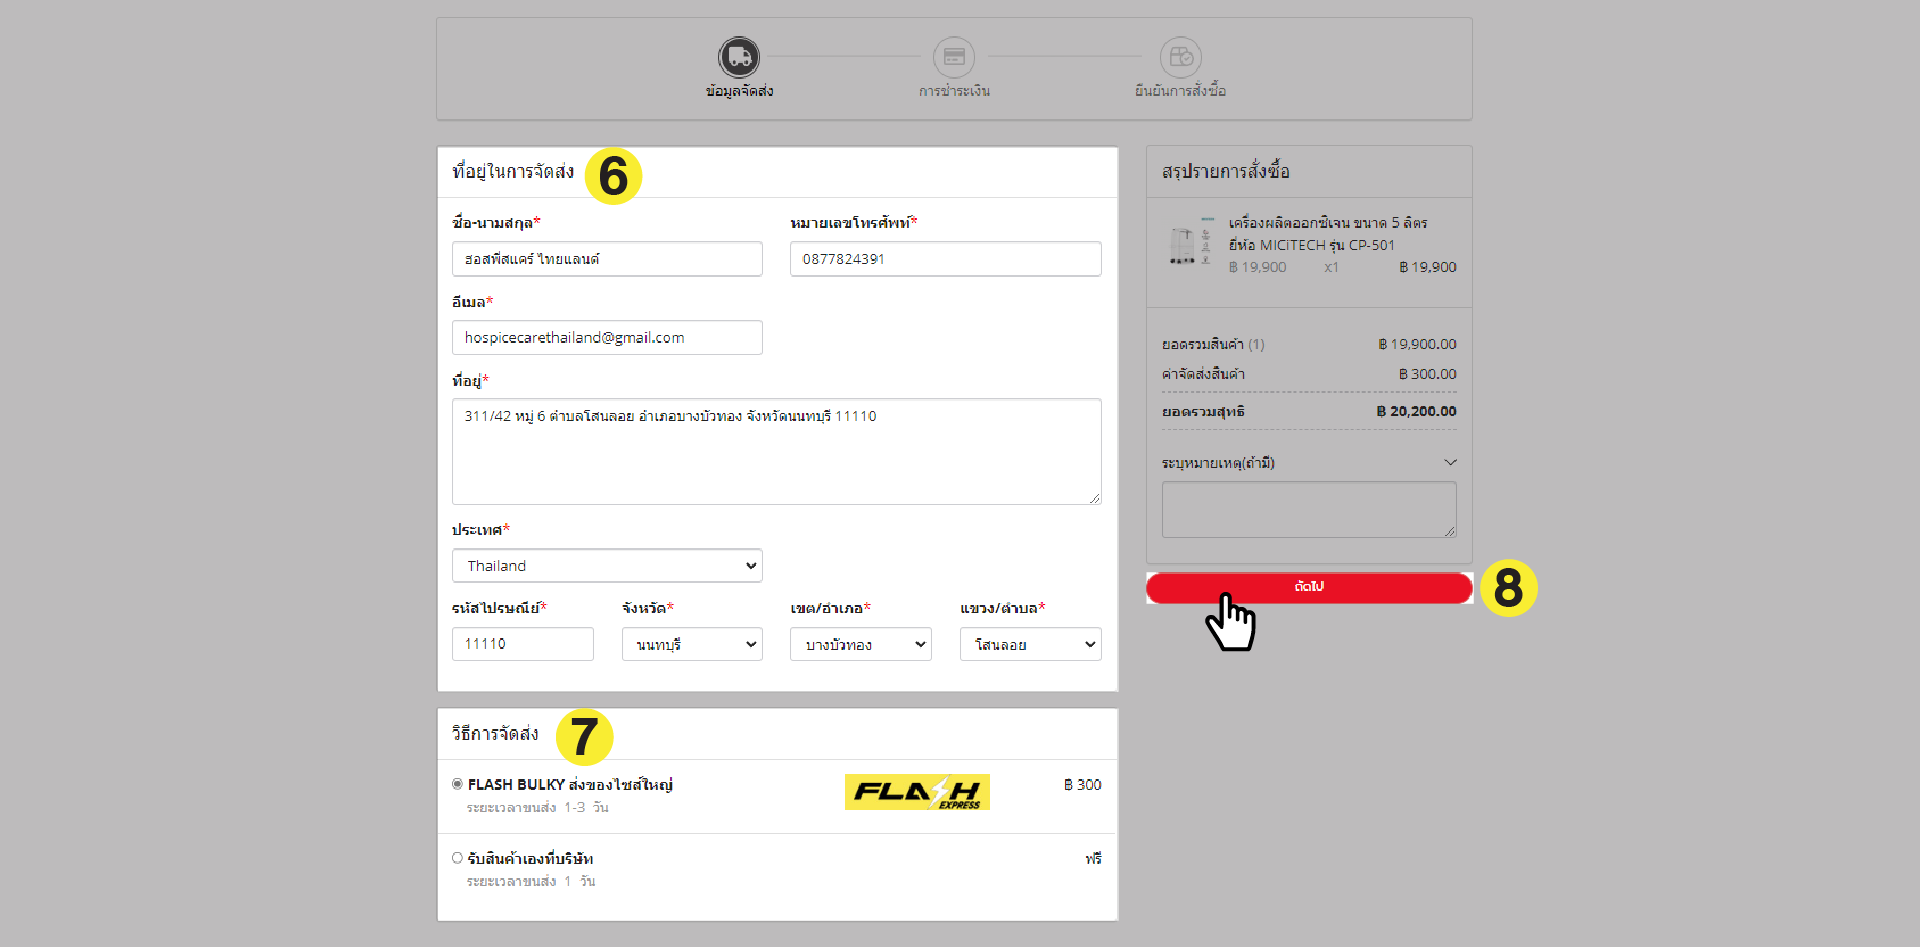Open the country dropdown showing Thailand
1920x947 pixels.
coord(607,566)
